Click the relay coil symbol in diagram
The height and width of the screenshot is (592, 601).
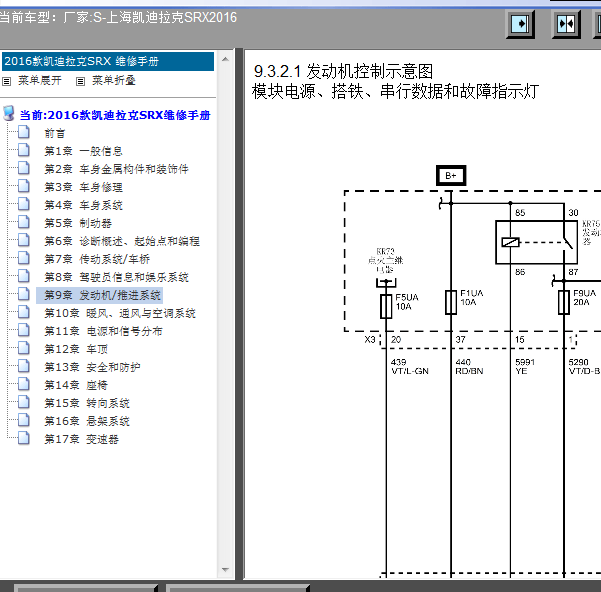(510, 242)
